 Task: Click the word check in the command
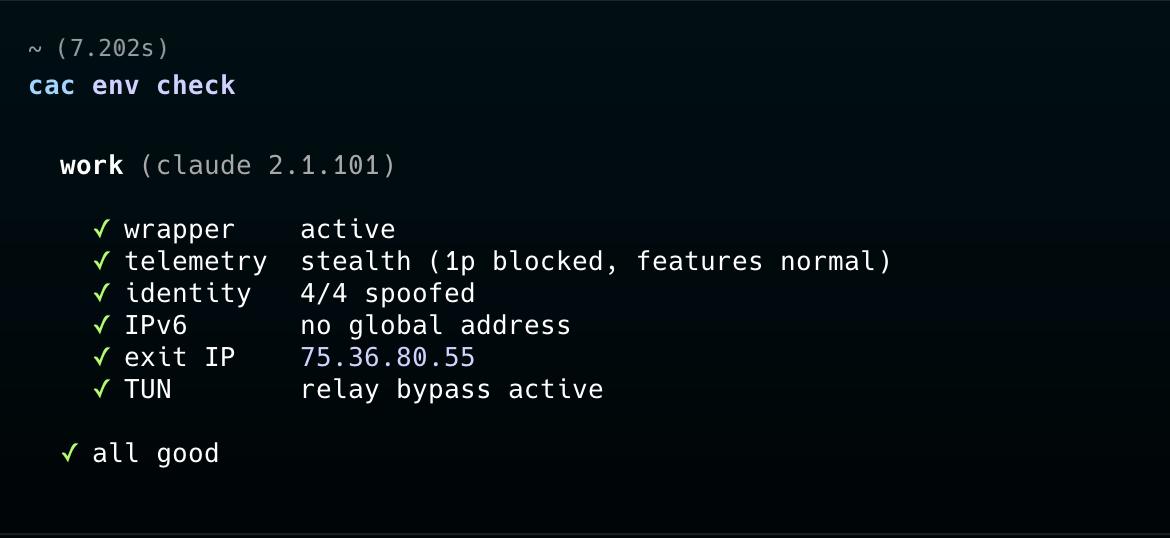(196, 85)
